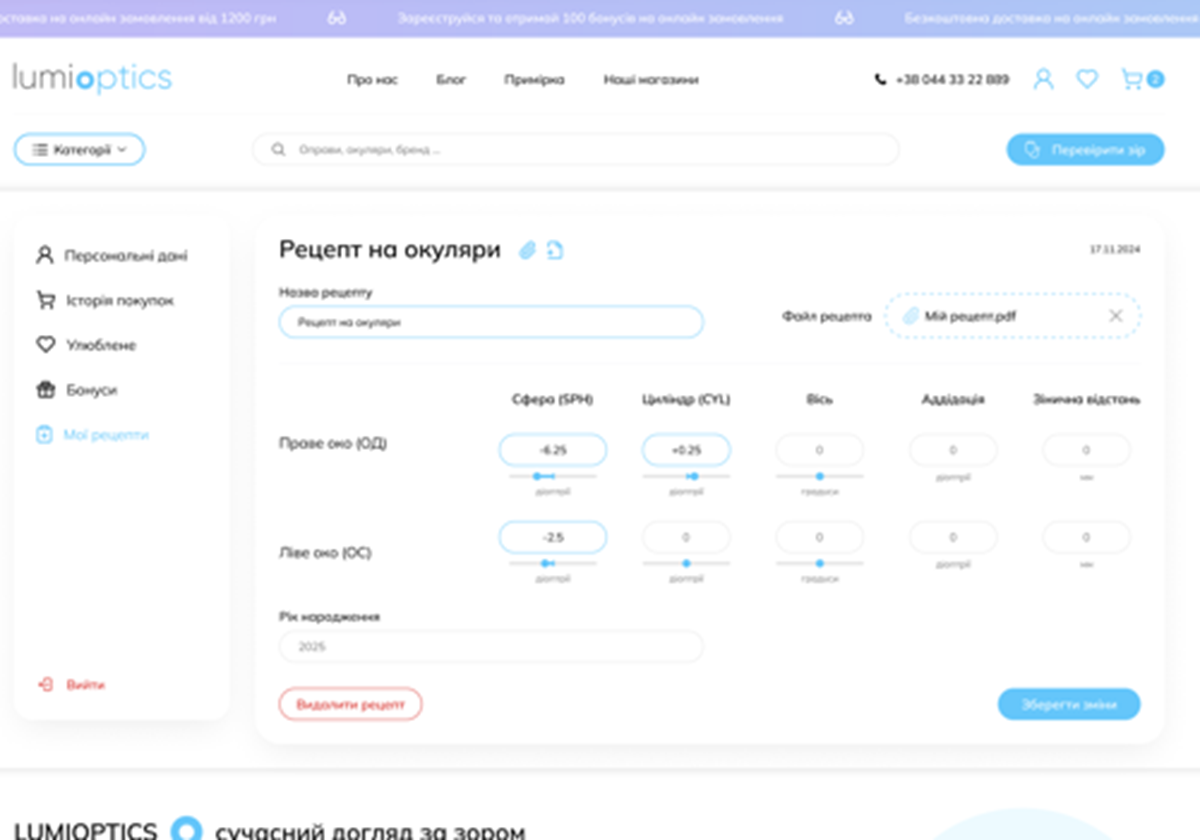The height and width of the screenshot is (840, 1200).
Task: Click left eye sphere value -2.5
Action: pos(553,537)
